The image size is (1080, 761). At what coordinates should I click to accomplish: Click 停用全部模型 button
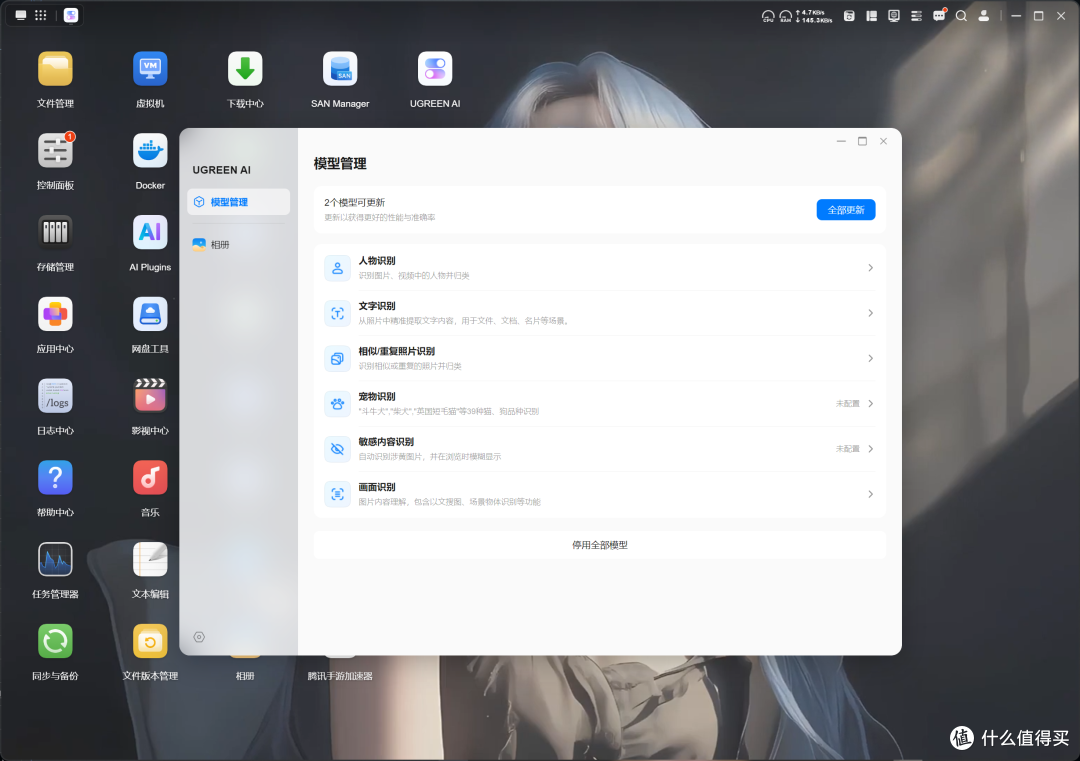[599, 545]
